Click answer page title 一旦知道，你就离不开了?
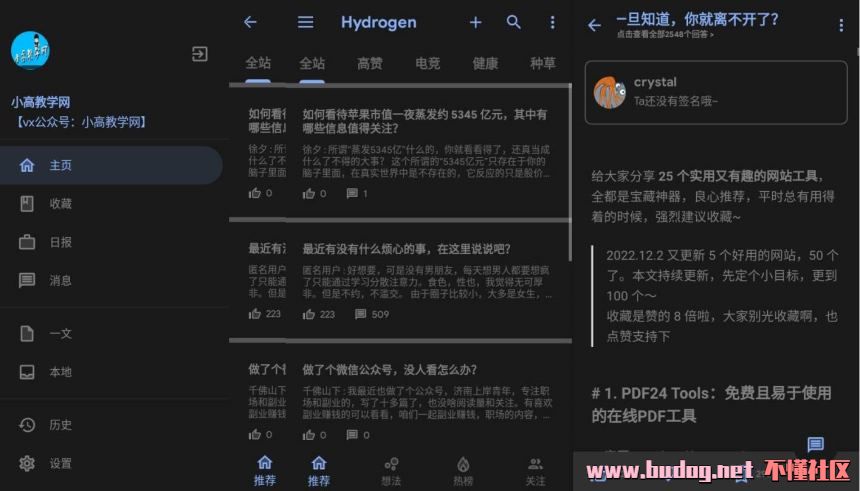 point(697,19)
